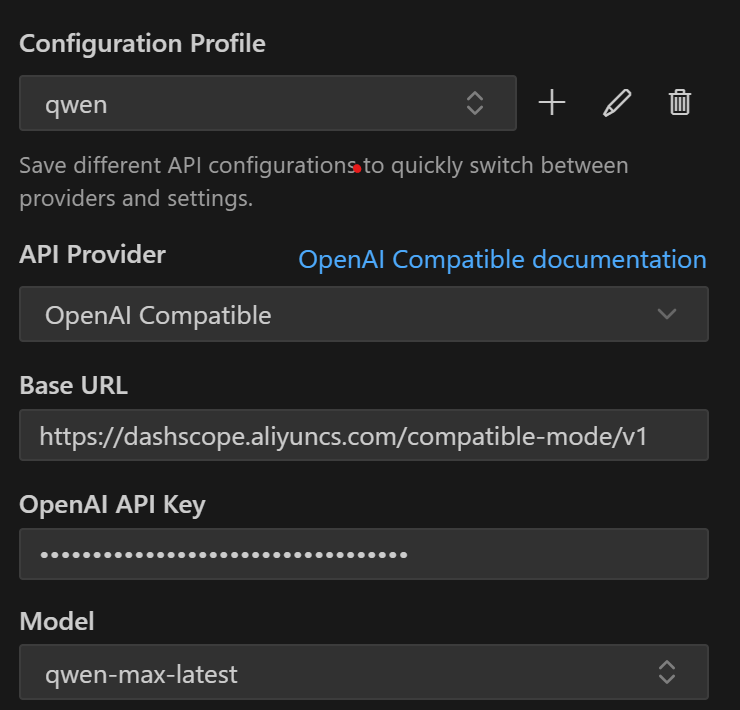Delete the qwen profile via trash icon
The width and height of the screenshot is (740, 710).
pos(680,102)
